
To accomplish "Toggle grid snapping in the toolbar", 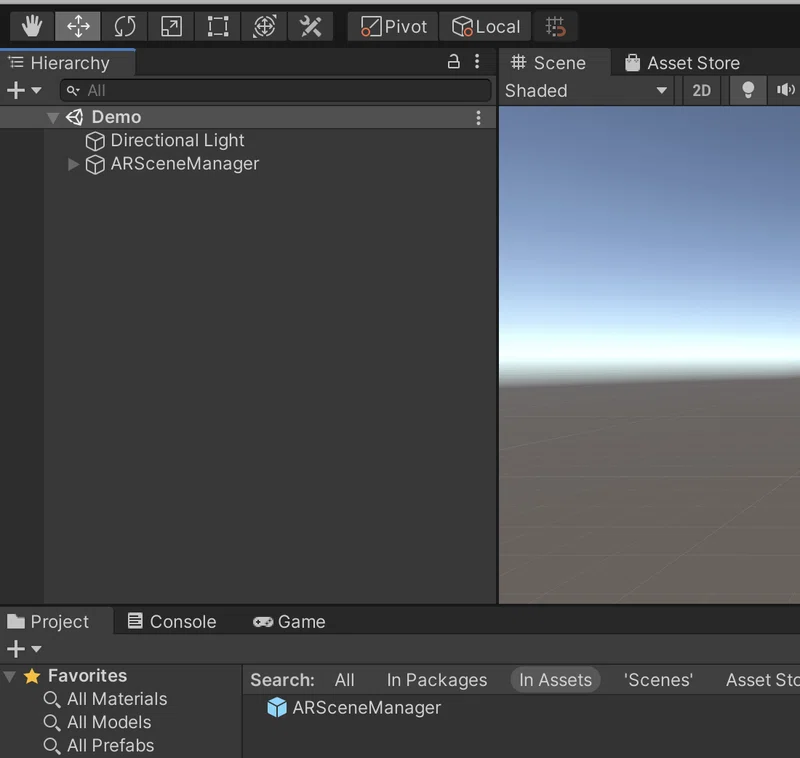I will point(555,26).
